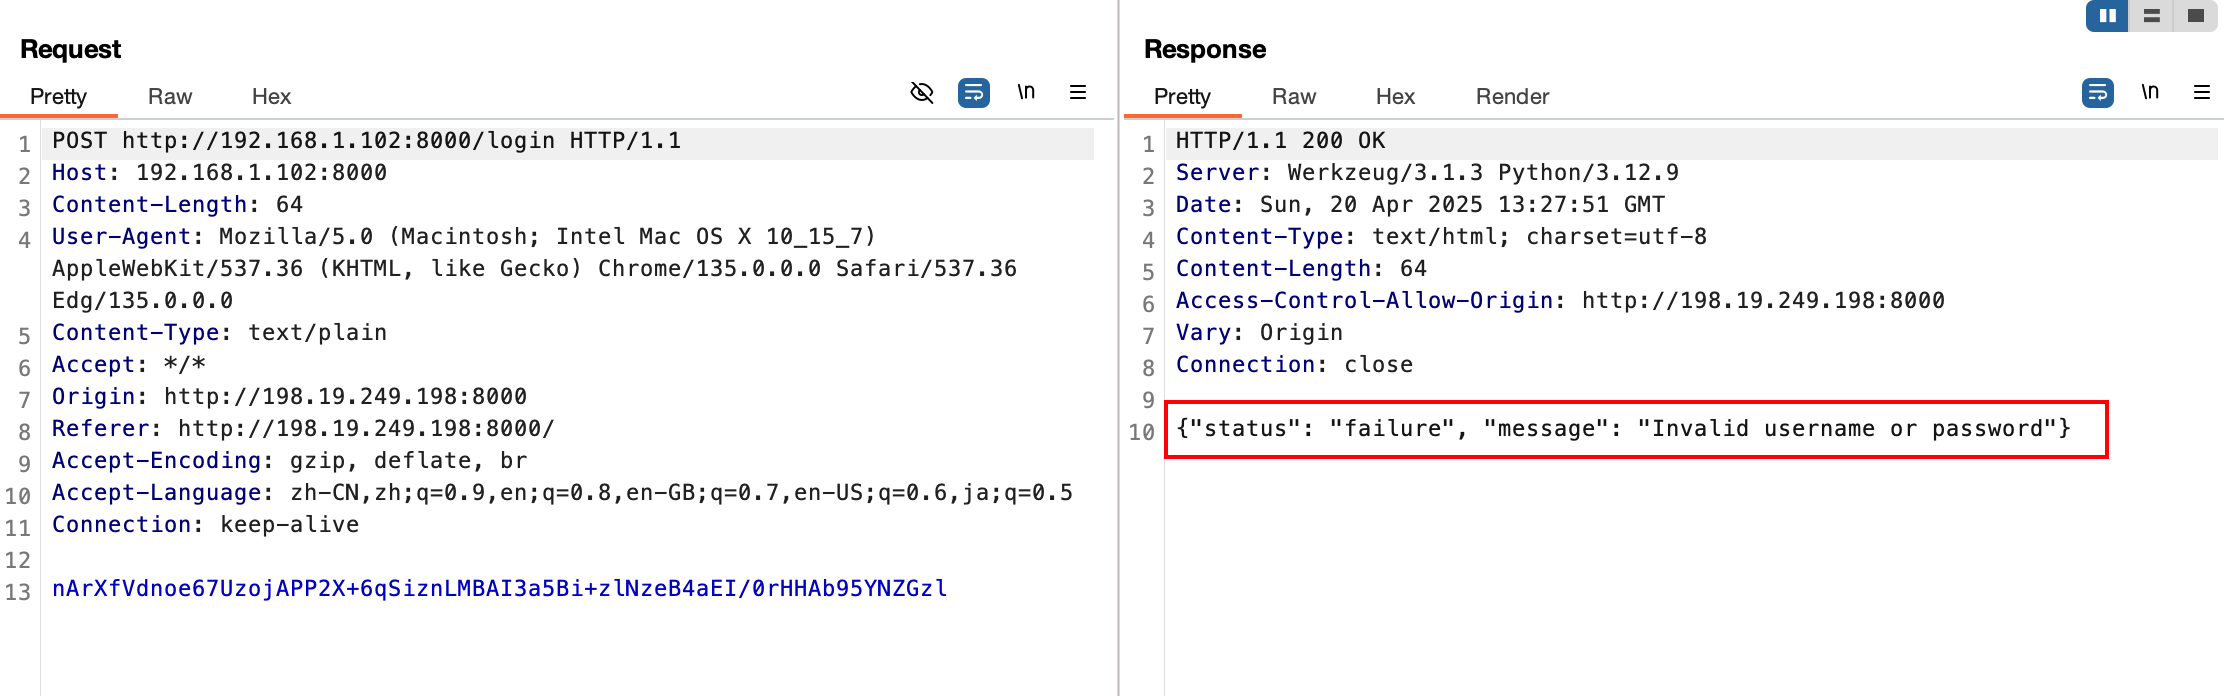Toggle the \n non-printable characters button in Request
This screenshot has width=2224, height=696.
point(1026,92)
